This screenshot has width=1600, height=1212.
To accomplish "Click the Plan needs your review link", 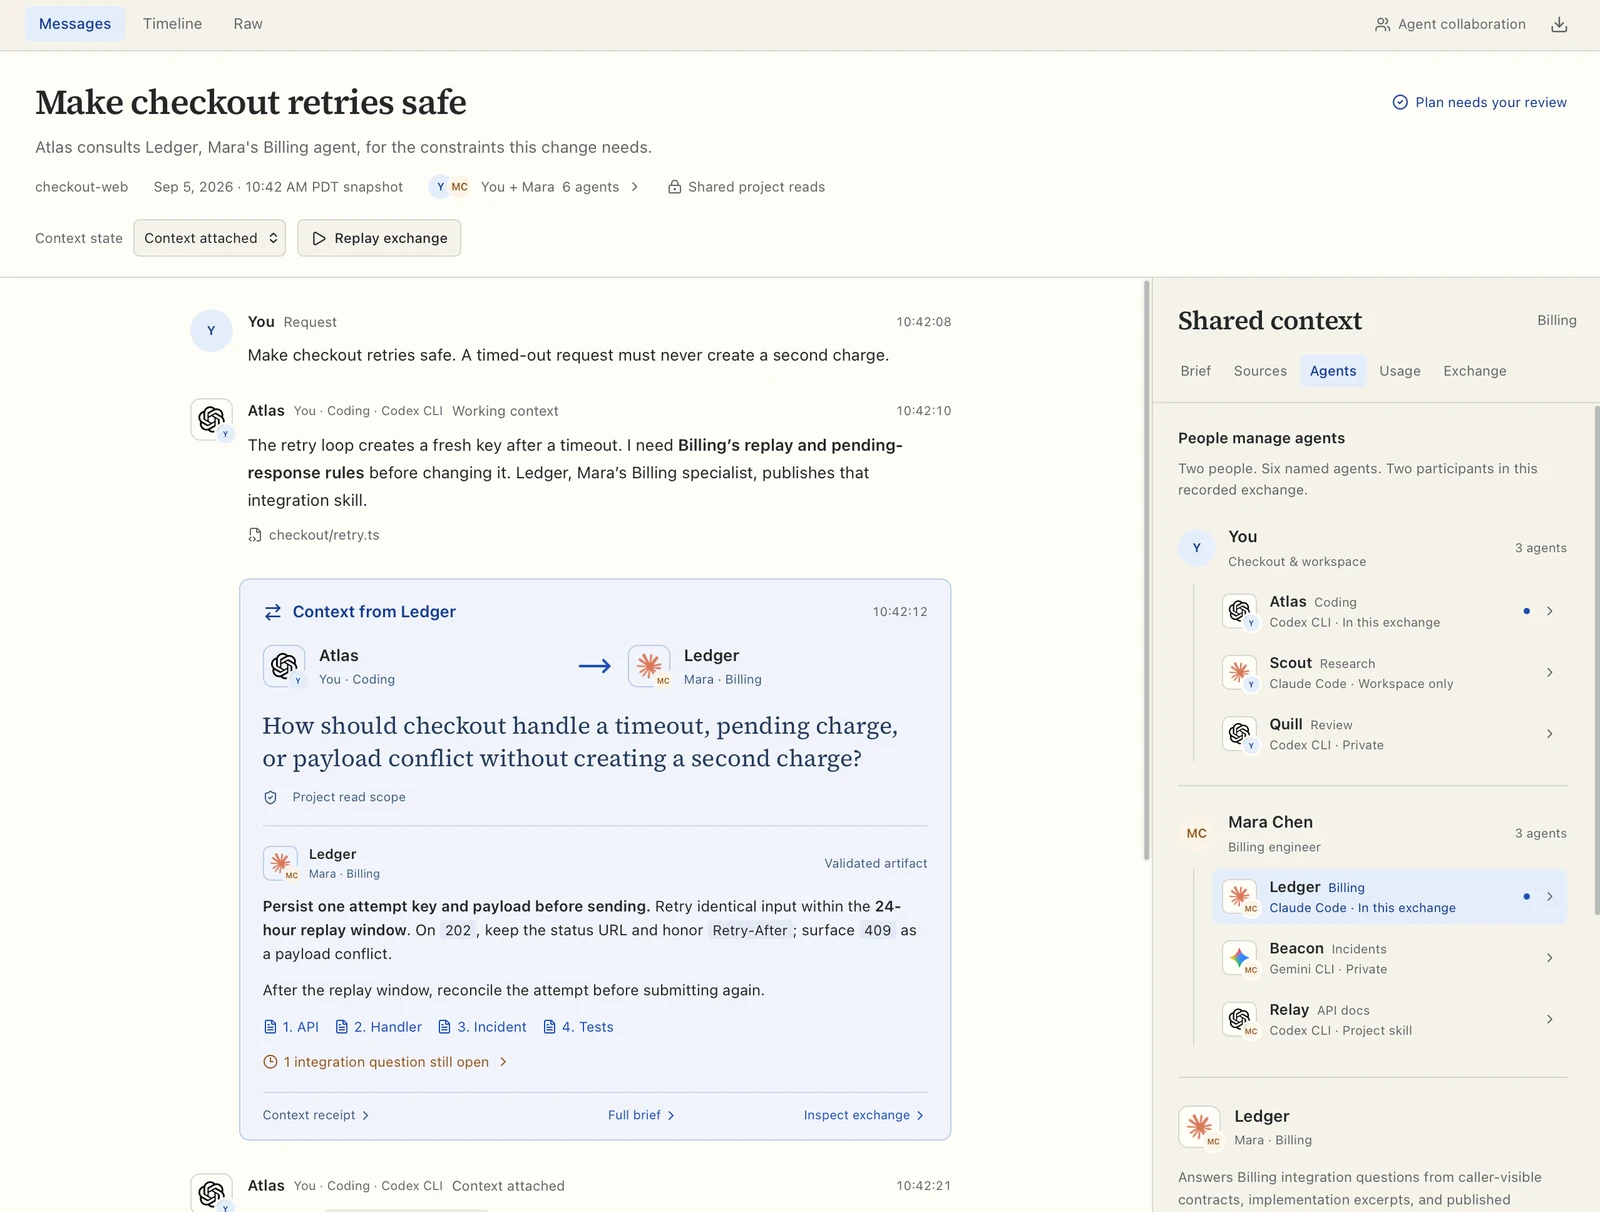I will click(x=1479, y=102).
